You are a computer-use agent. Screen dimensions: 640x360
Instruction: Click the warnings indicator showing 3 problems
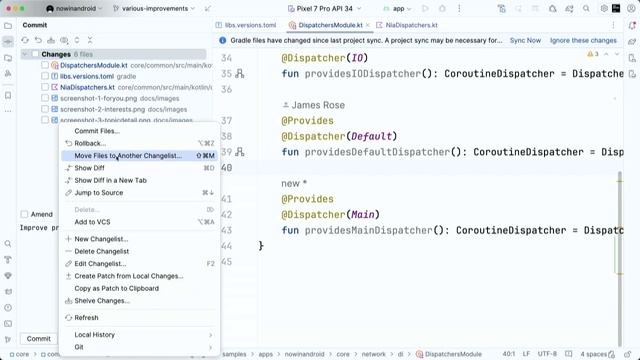coord(593,54)
